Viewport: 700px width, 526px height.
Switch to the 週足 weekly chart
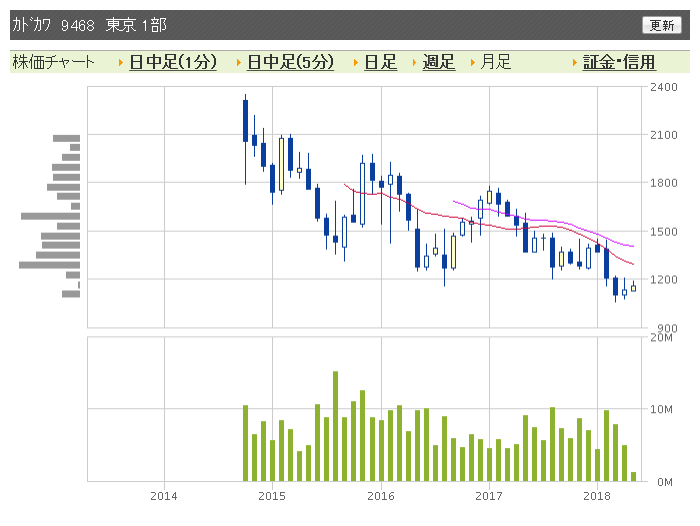point(439,62)
